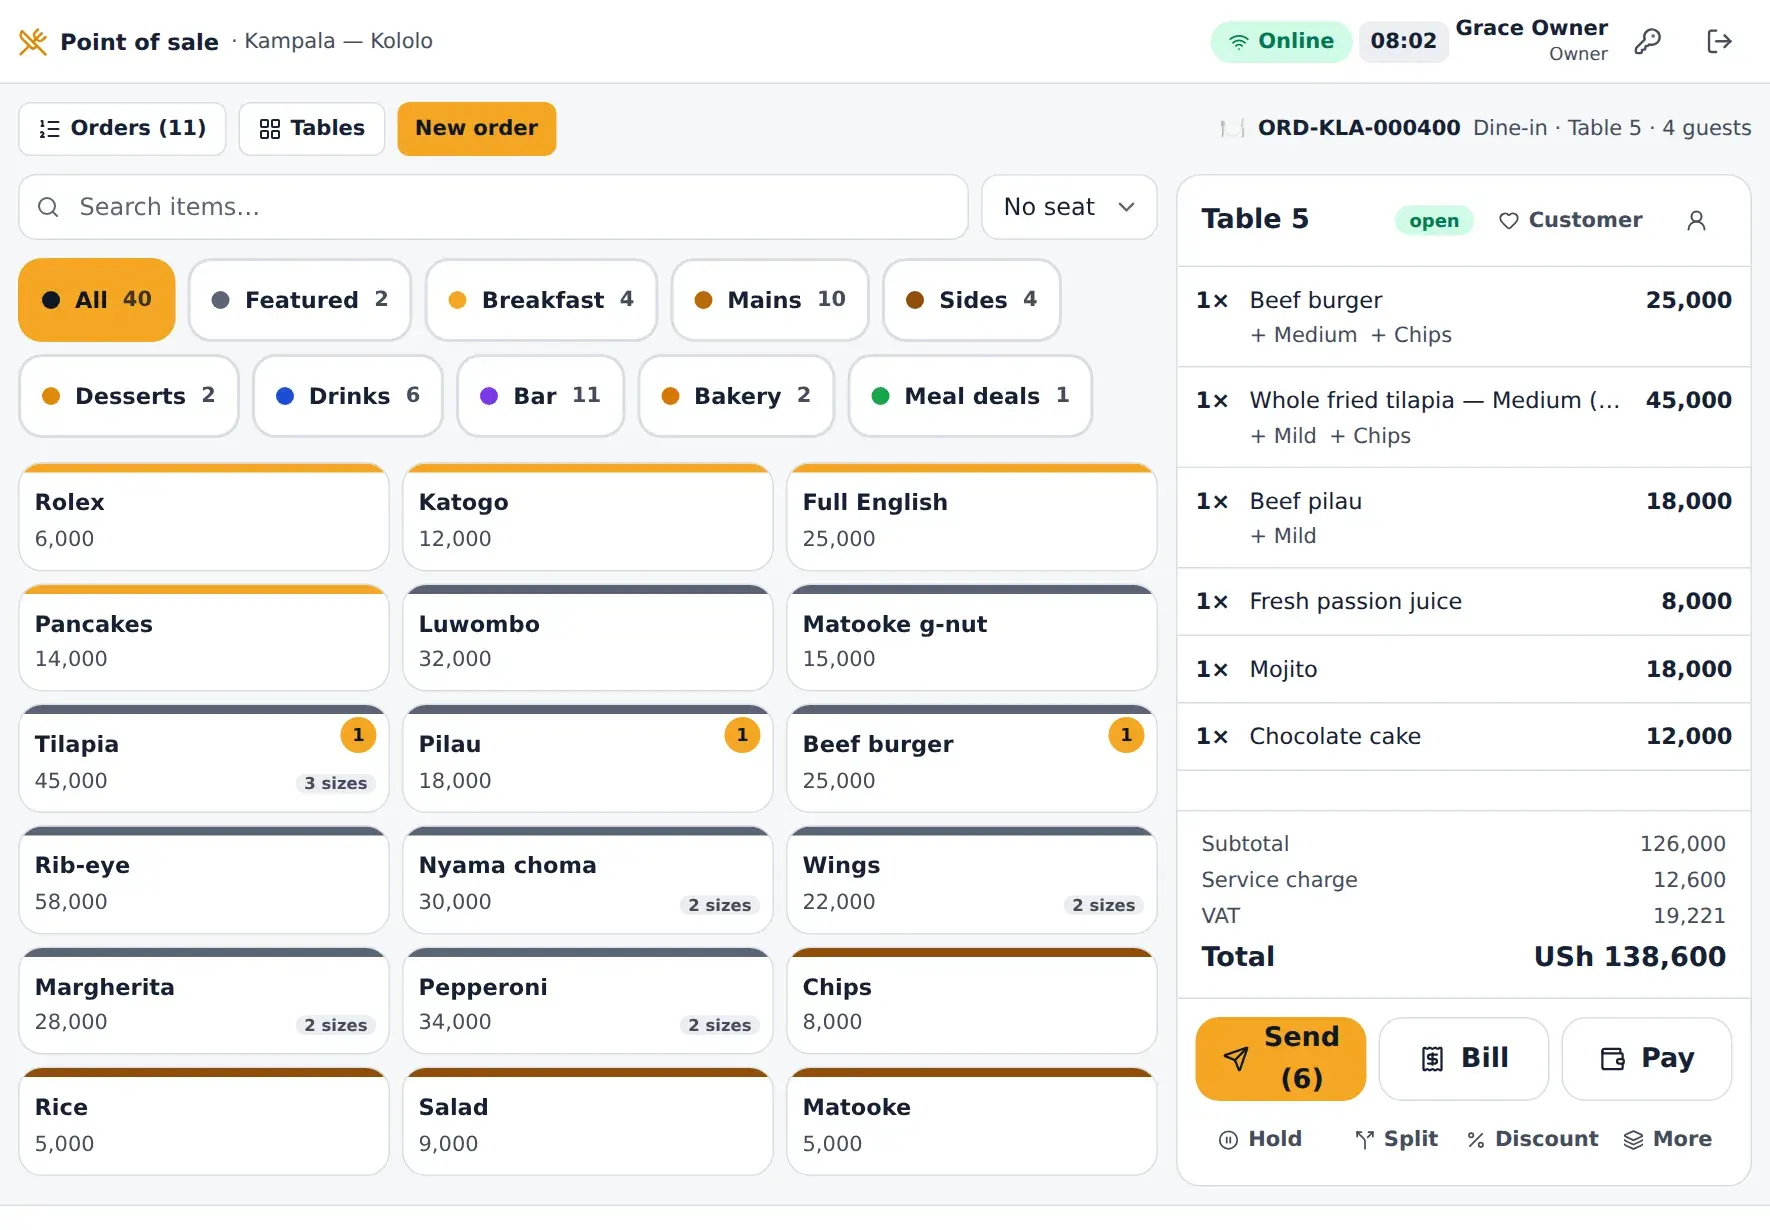This screenshot has height=1230, width=1770.
Task: Filter by Meal deals category
Action: tap(970, 396)
